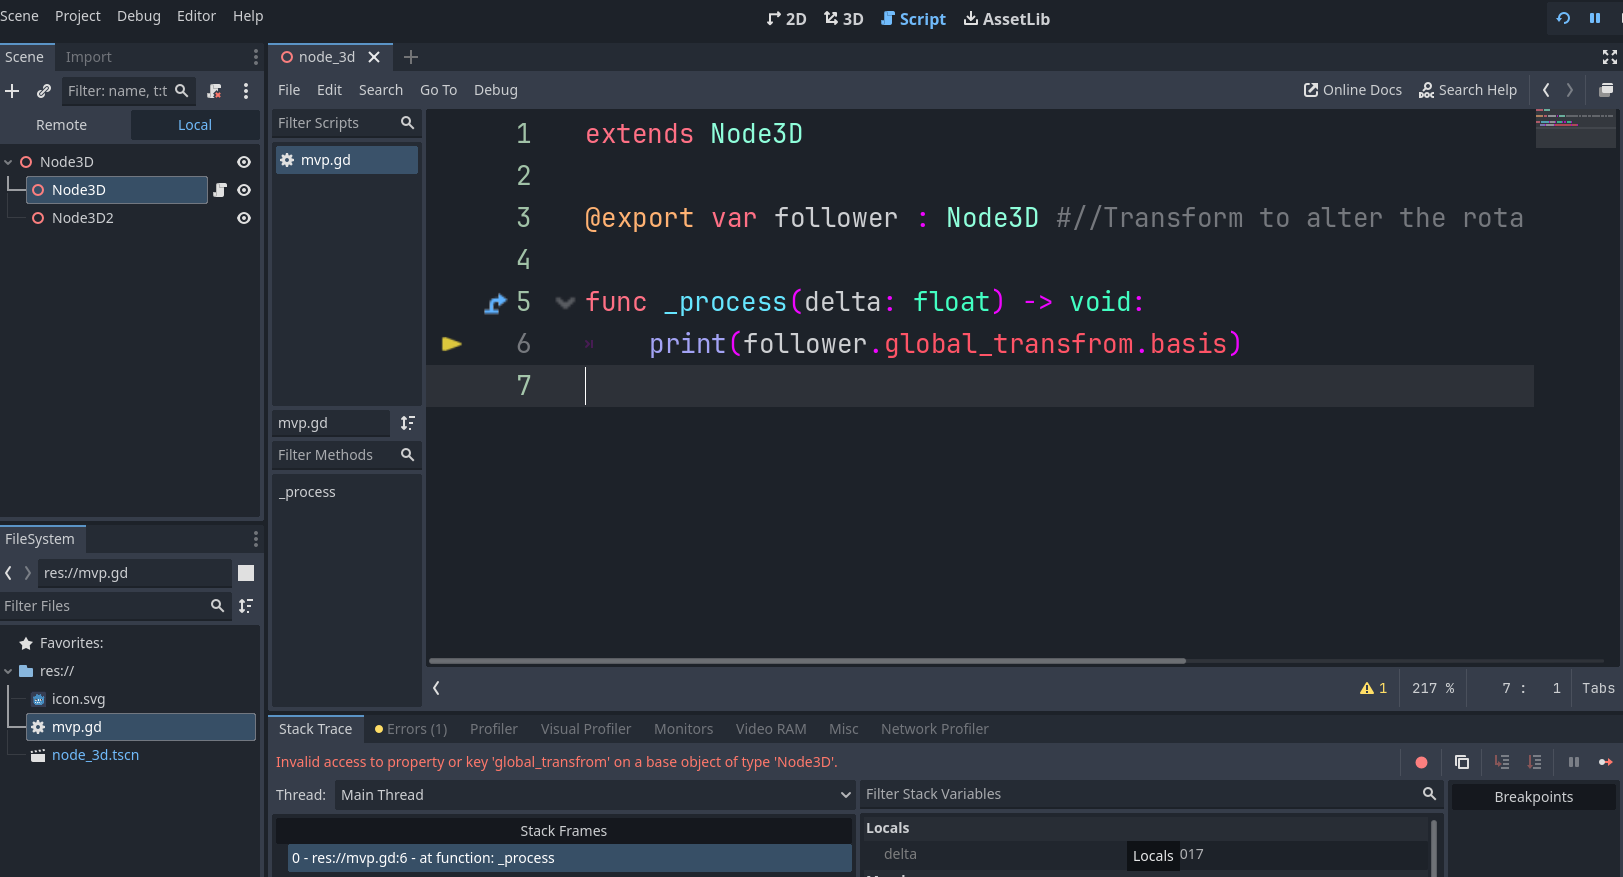Open script editor Go To menu
This screenshot has height=877, width=1623.
pyautogui.click(x=438, y=90)
